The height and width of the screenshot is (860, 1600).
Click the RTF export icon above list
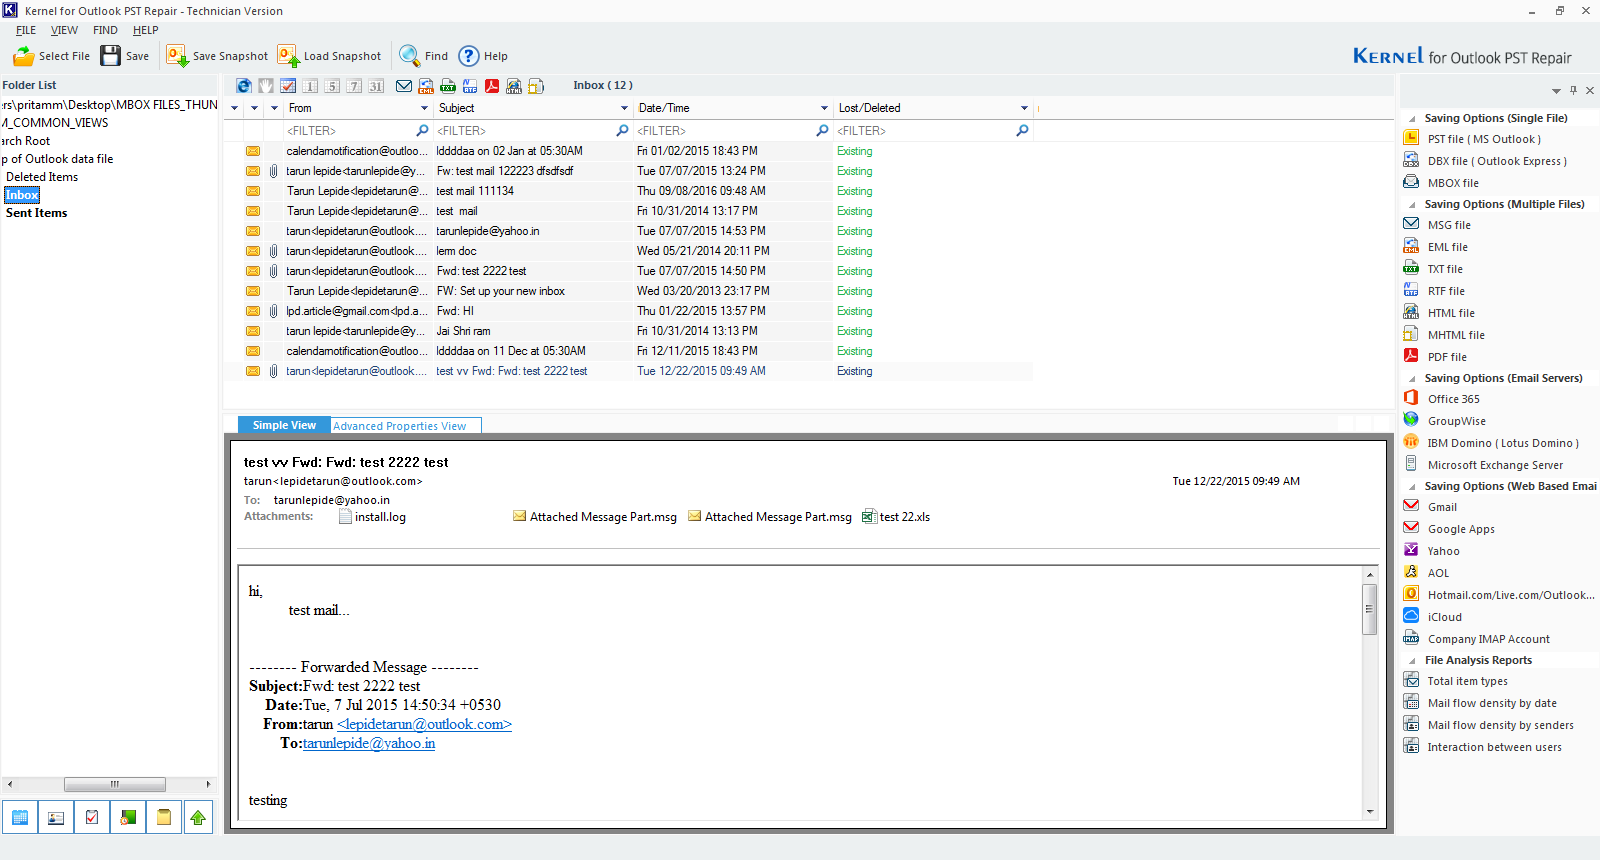(470, 86)
